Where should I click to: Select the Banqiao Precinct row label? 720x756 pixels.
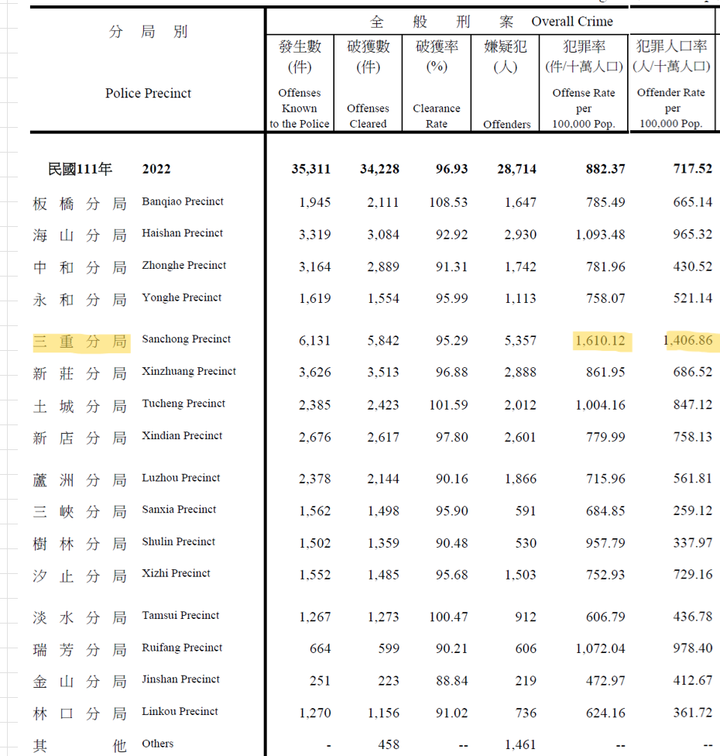coord(182,202)
